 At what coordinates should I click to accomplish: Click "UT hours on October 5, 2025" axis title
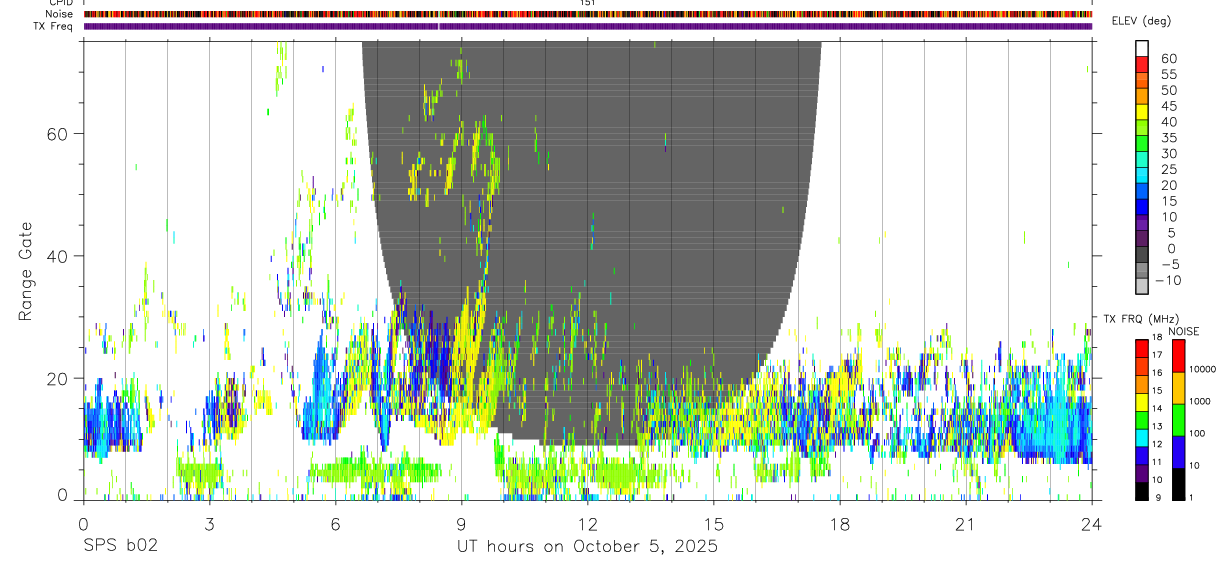coord(587,547)
